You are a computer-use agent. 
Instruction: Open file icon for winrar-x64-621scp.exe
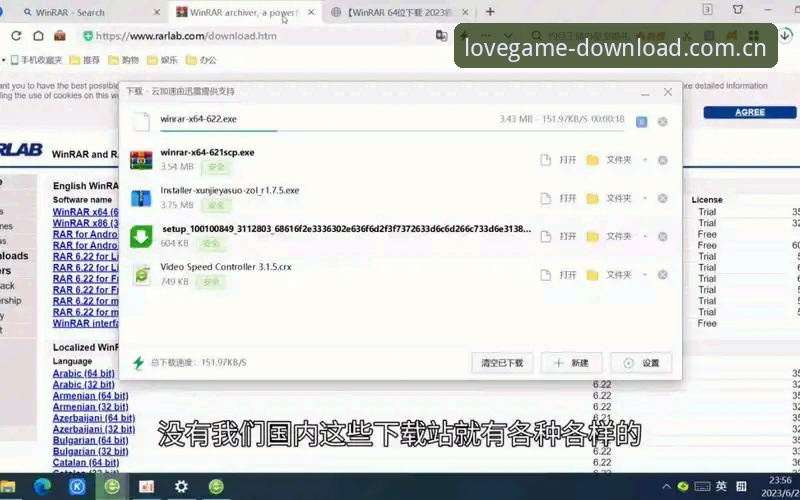pos(545,160)
